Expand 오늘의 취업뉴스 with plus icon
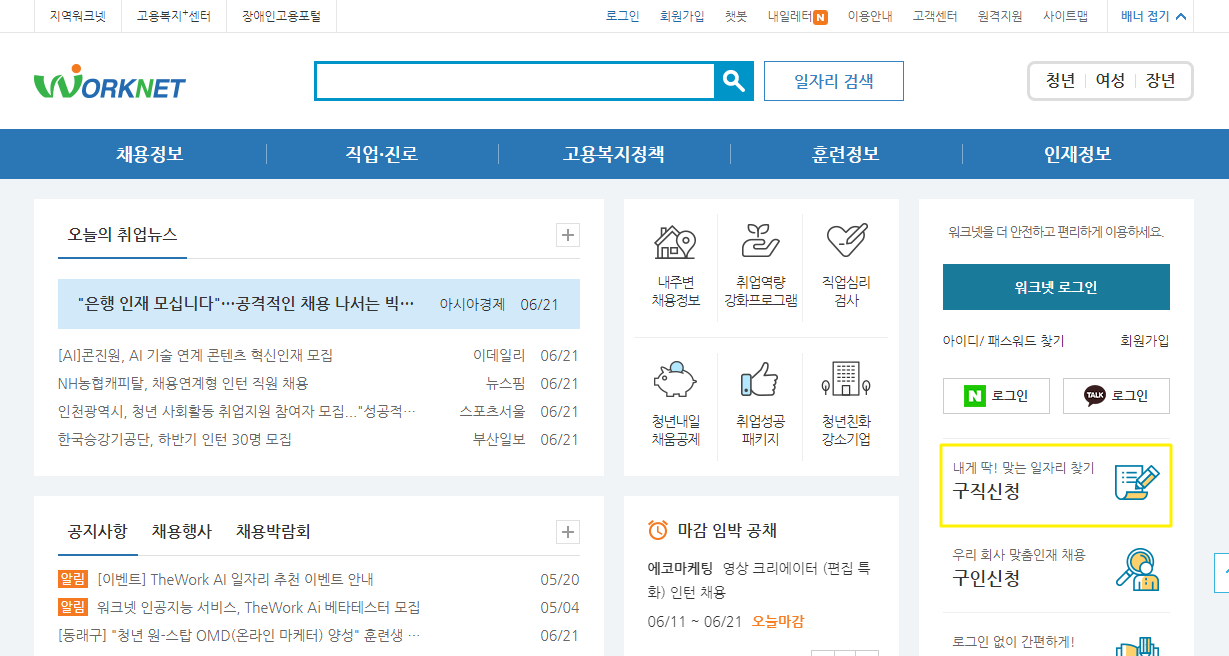The height and width of the screenshot is (656, 1229). (x=568, y=235)
